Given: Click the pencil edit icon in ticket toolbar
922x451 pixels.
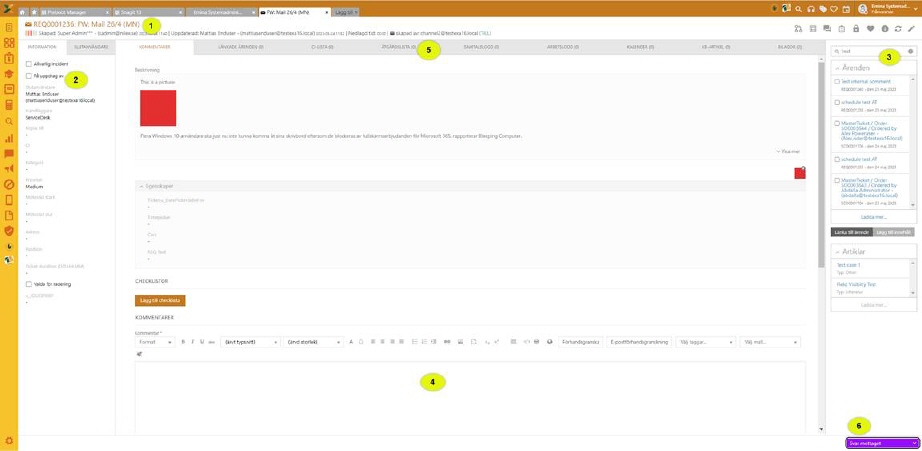Looking at the screenshot, I should point(910,28).
